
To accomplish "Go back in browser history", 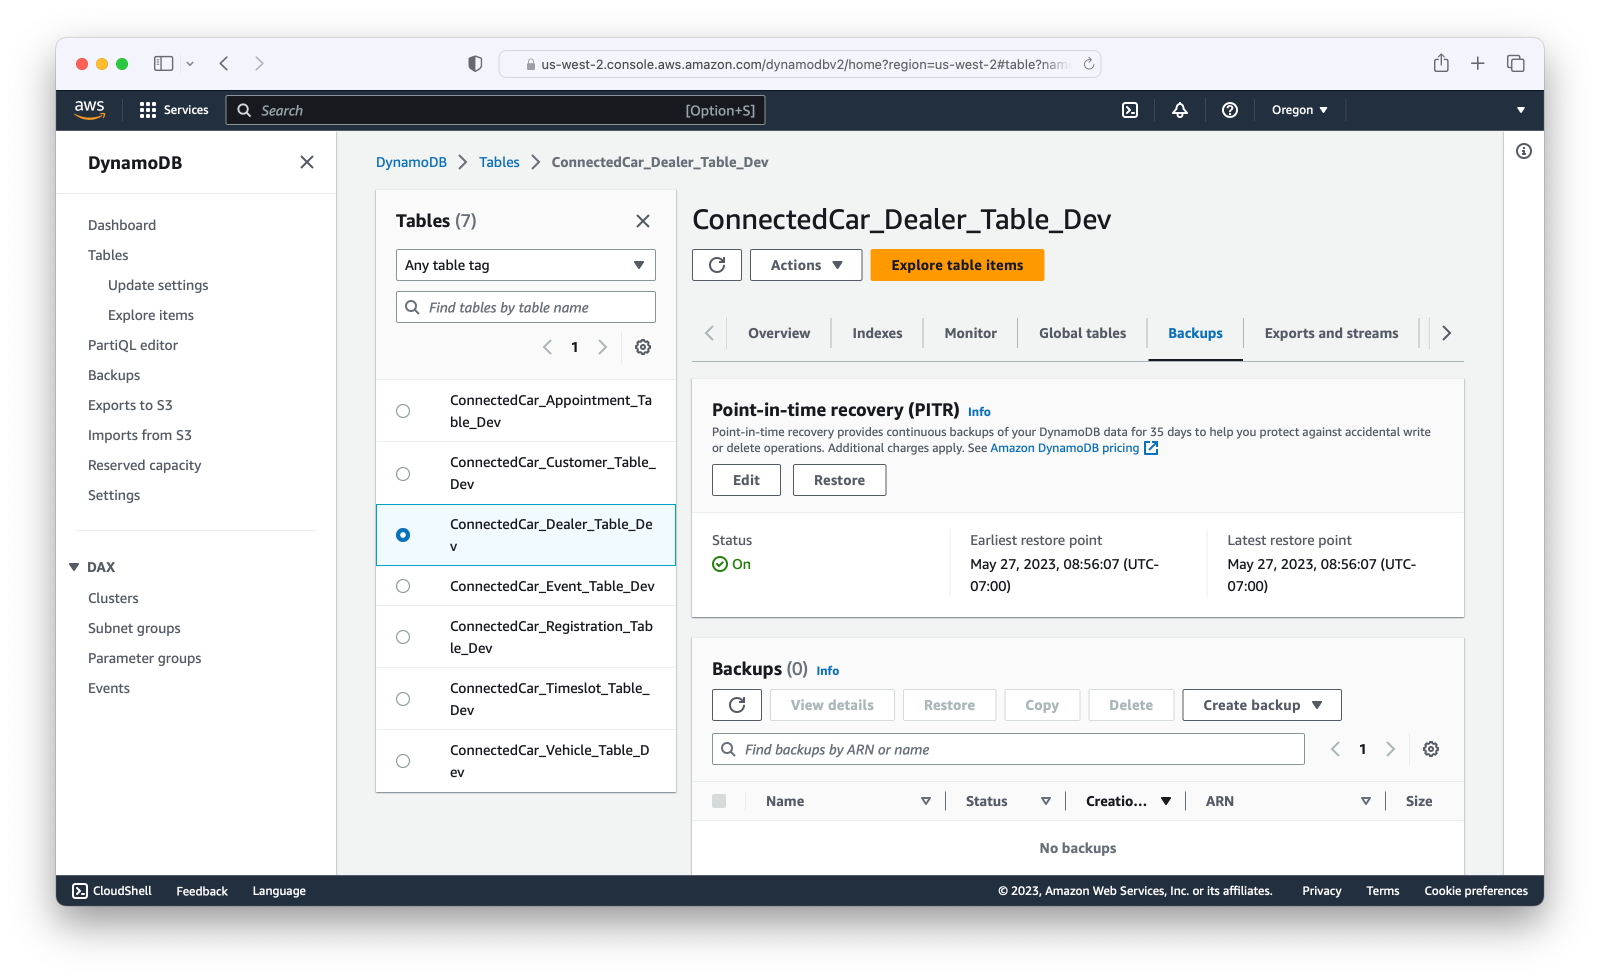I will pyautogui.click(x=224, y=63).
